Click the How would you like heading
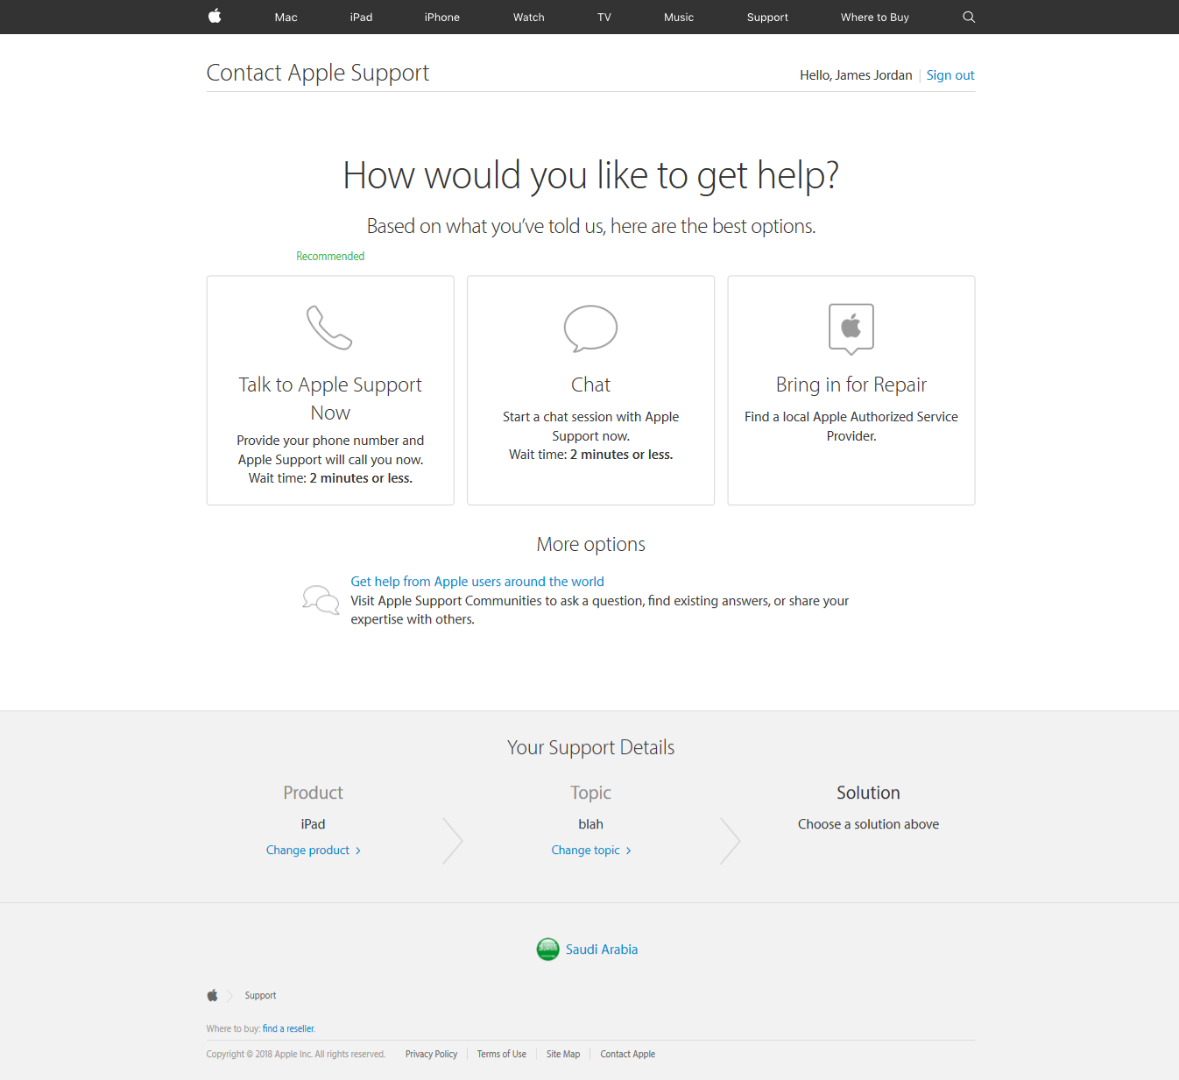Image resolution: width=1179 pixels, height=1080 pixels. [x=590, y=176]
